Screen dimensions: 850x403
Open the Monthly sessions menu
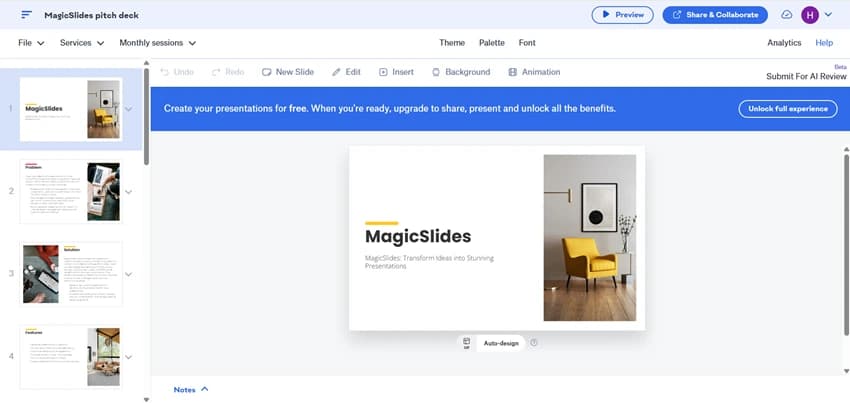tap(158, 43)
